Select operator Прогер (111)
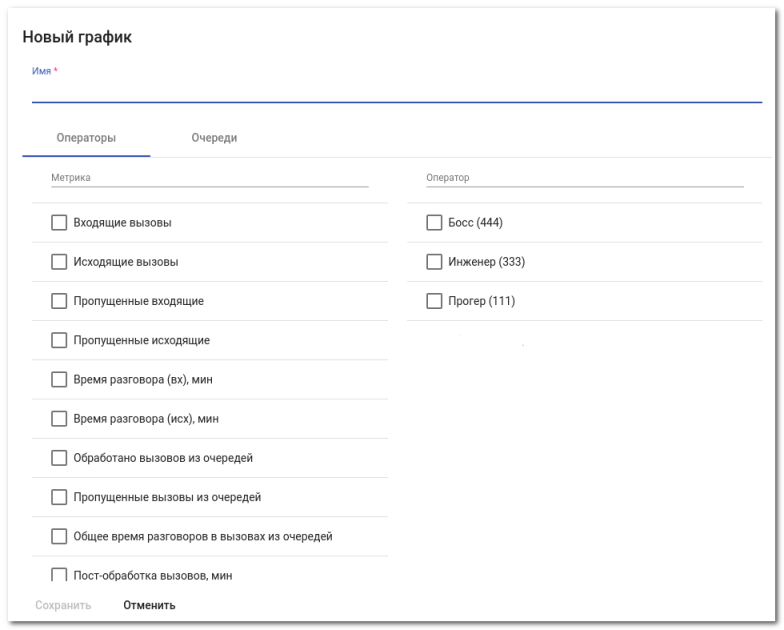 point(434,301)
